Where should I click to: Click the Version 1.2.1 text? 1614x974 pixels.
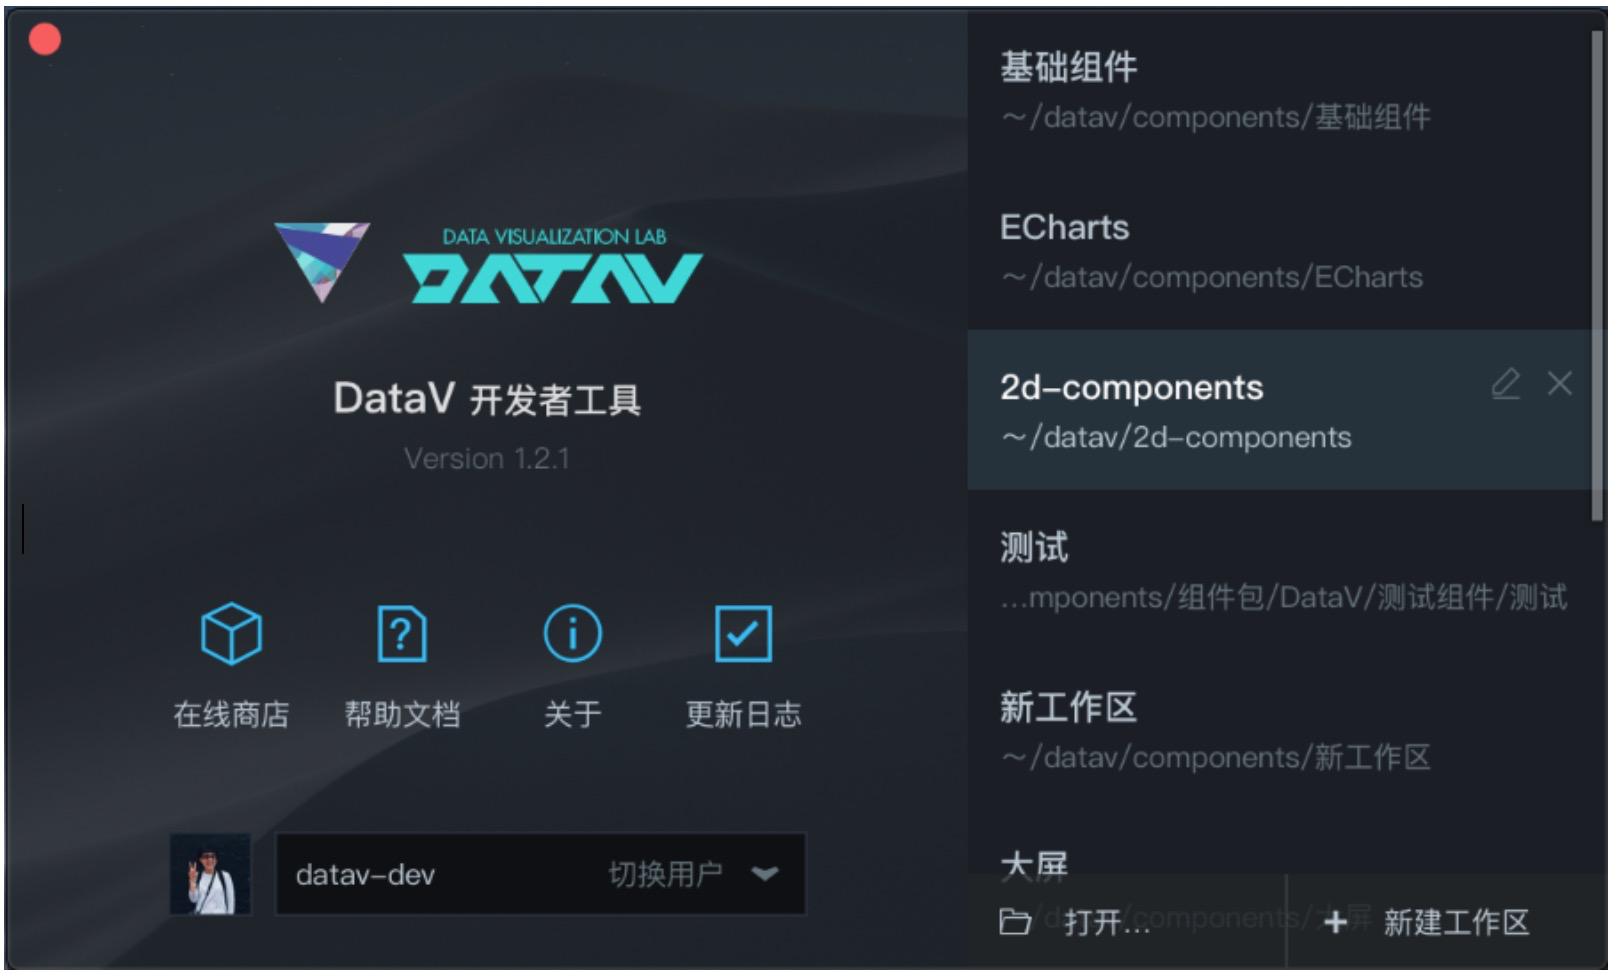[487, 459]
